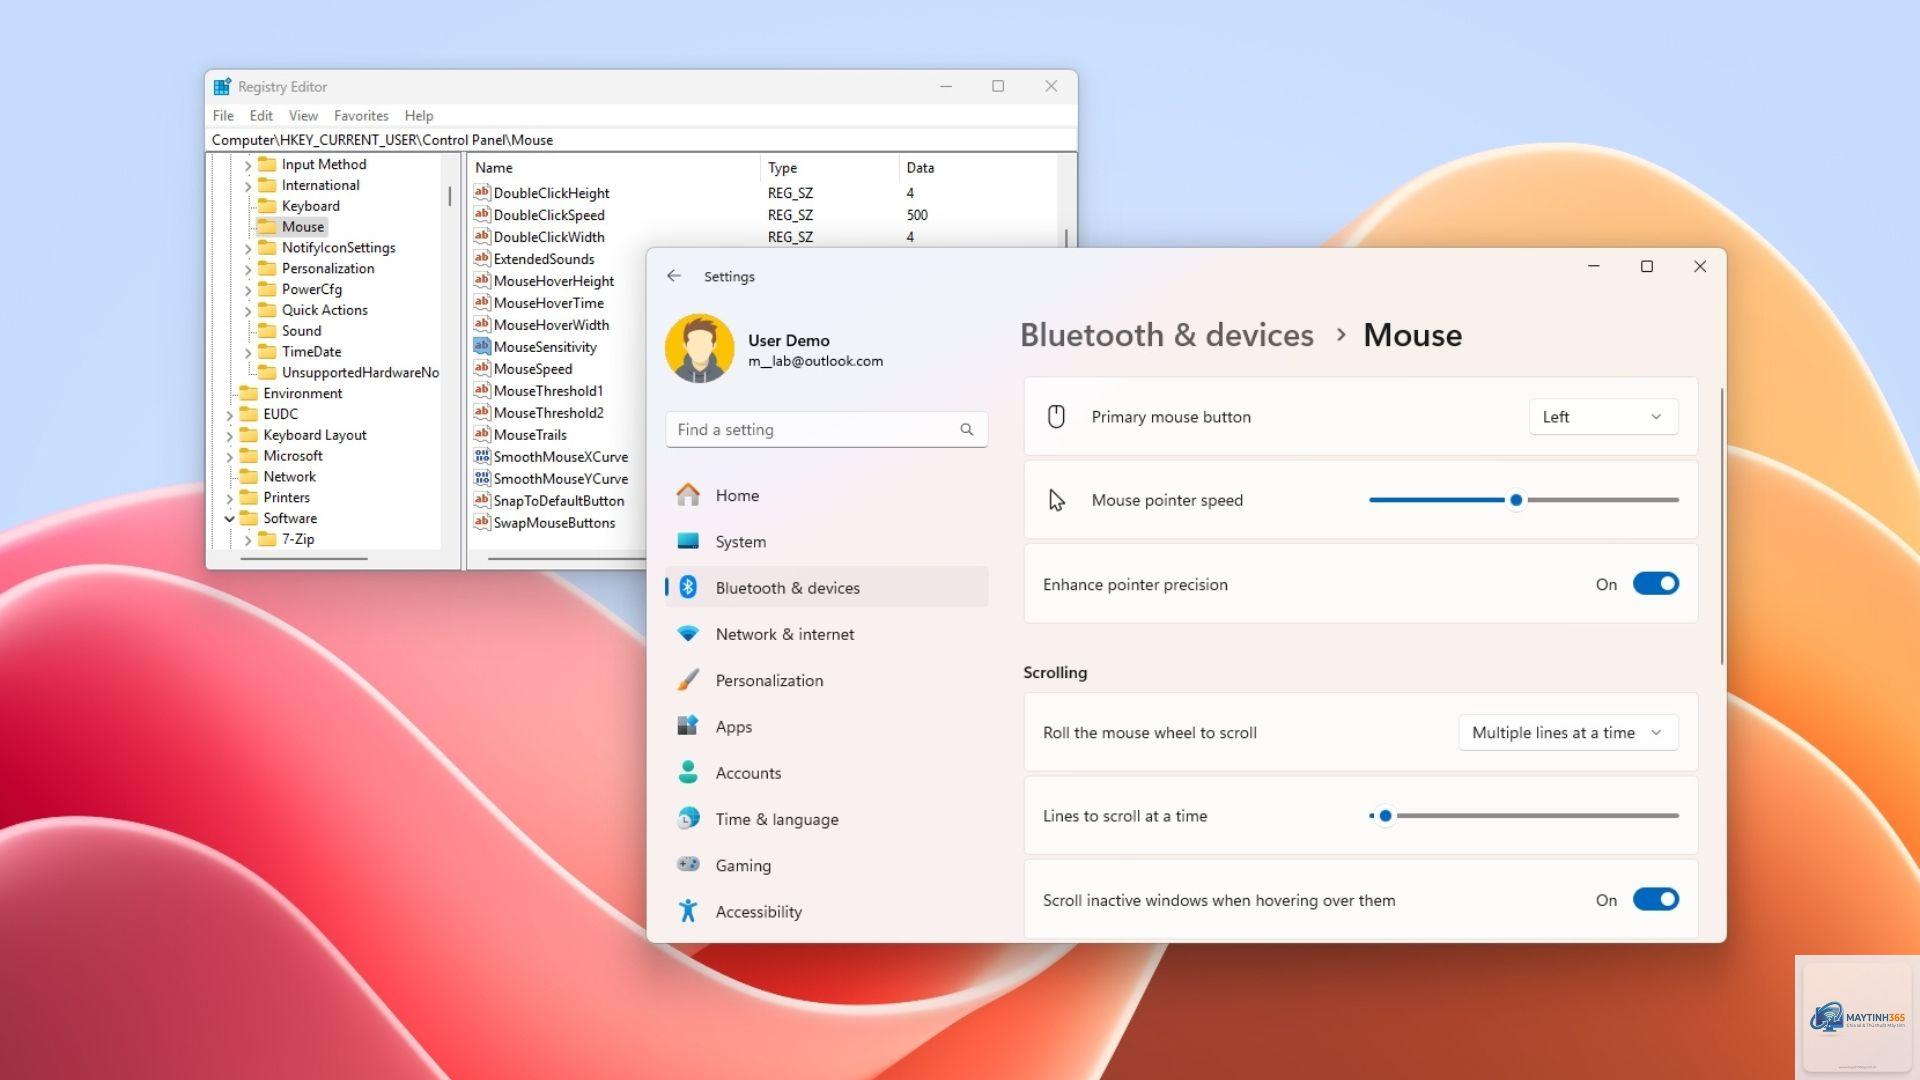Expand the 7-Zip registry key
Screen dimensions: 1920x1080
(x=248, y=540)
